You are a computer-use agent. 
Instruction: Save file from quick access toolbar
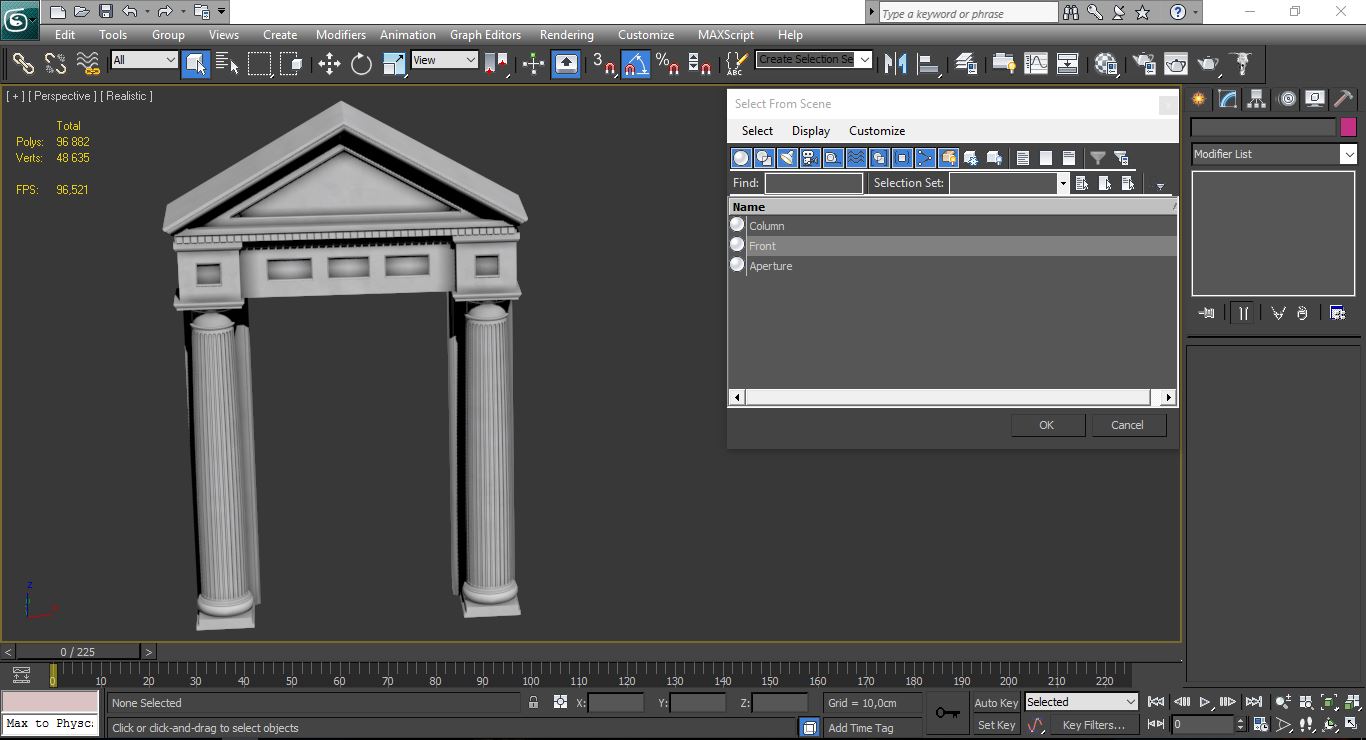[x=105, y=12]
